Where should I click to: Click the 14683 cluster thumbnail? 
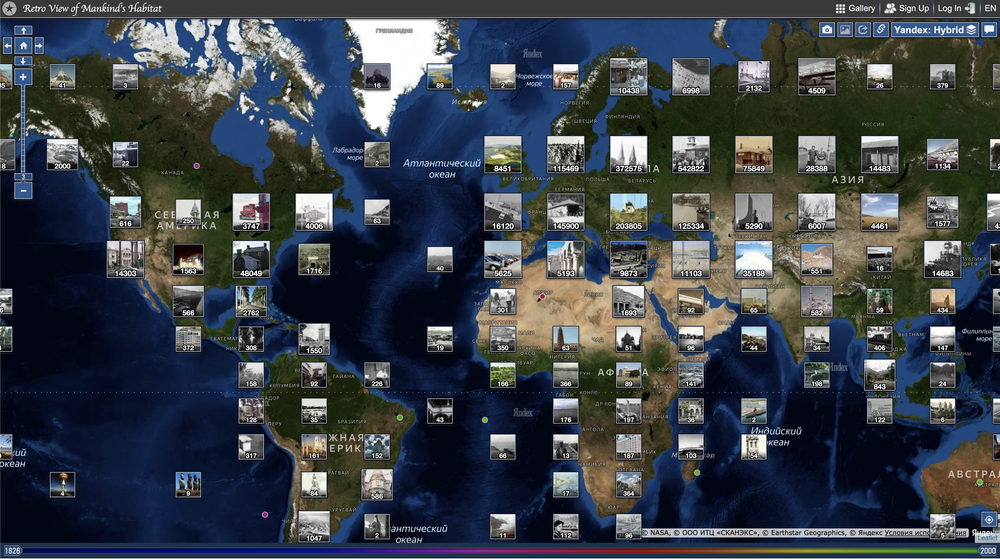tap(942, 259)
